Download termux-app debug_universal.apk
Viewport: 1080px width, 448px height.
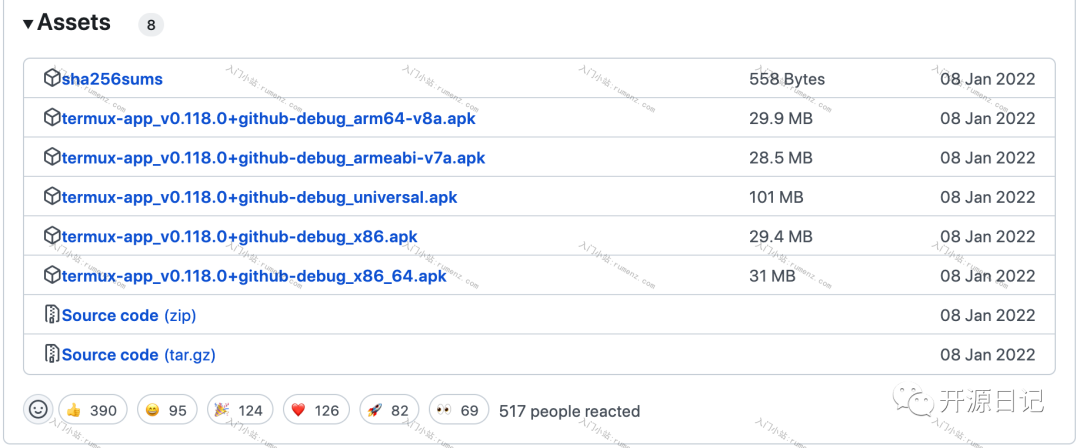pyautogui.click(x=260, y=197)
